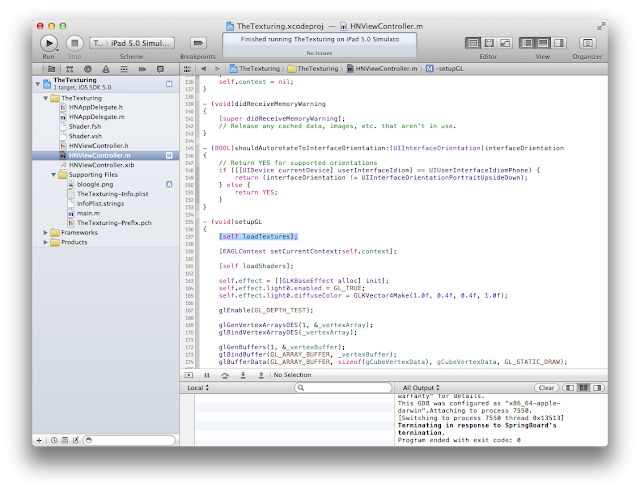The width and height of the screenshot is (640, 491).
Task: Toggle the Utilities pane view button
Action: pyautogui.click(x=559, y=43)
